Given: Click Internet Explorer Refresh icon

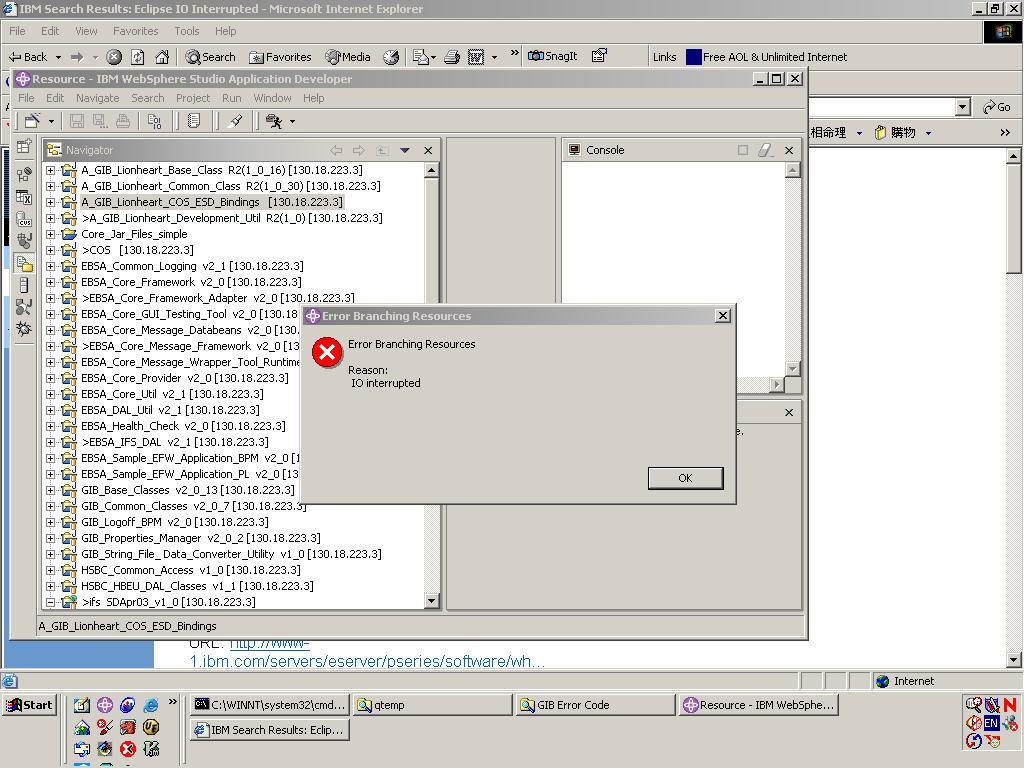Looking at the screenshot, I should [x=138, y=57].
